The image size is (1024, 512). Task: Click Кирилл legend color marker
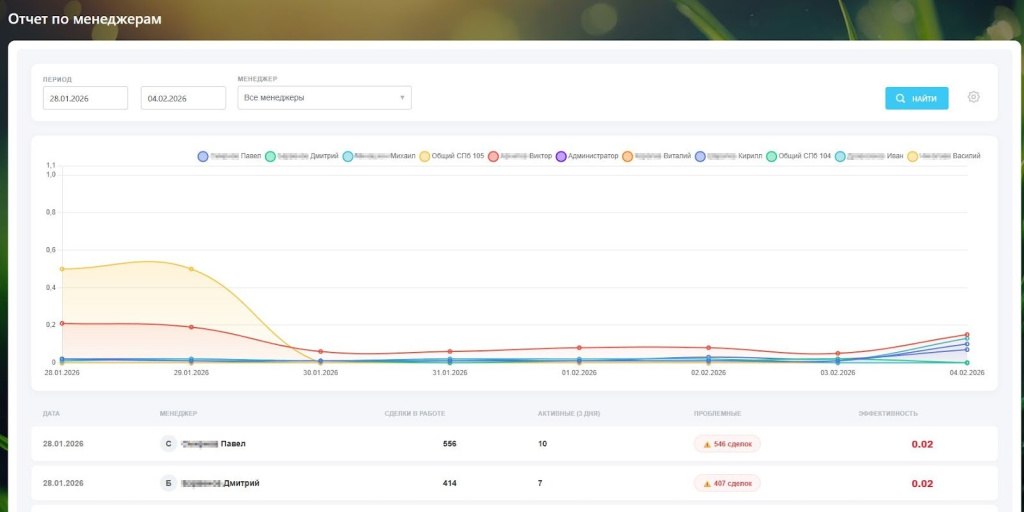[701, 156]
